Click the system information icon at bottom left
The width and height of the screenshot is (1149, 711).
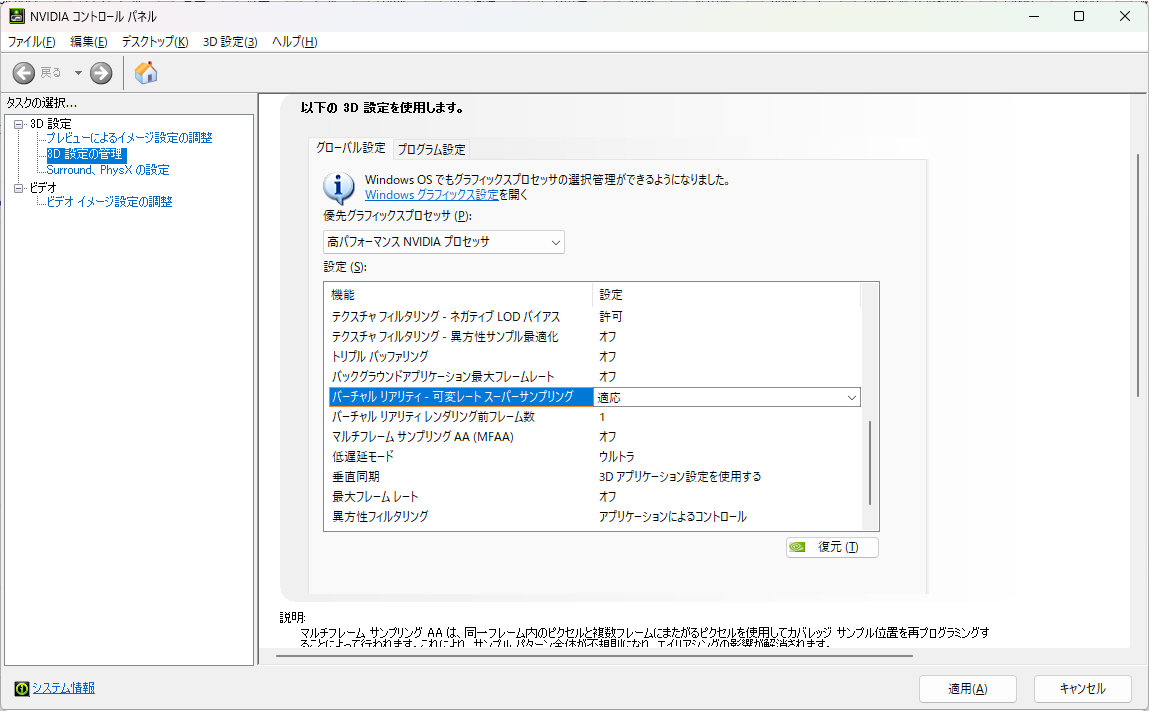(x=22, y=688)
